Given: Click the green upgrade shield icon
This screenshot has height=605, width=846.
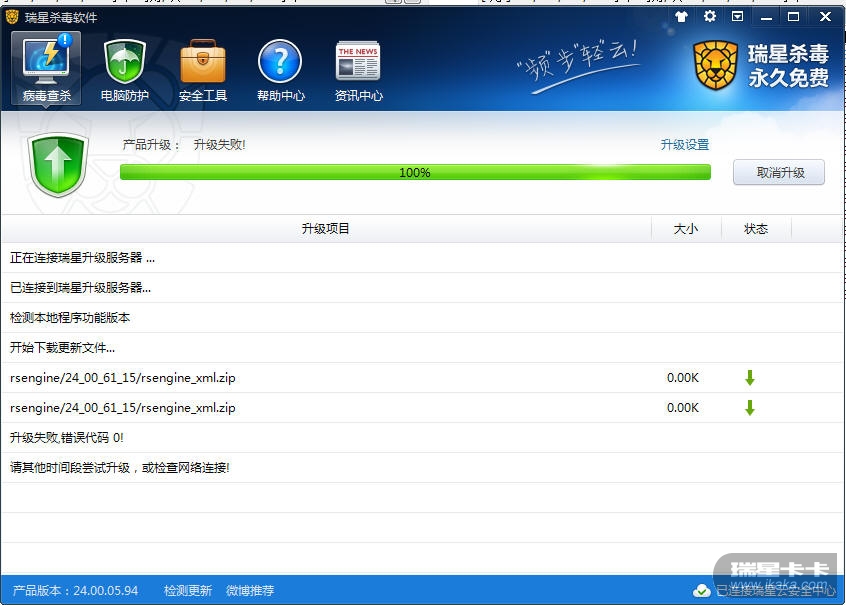Looking at the screenshot, I should pos(58,164).
